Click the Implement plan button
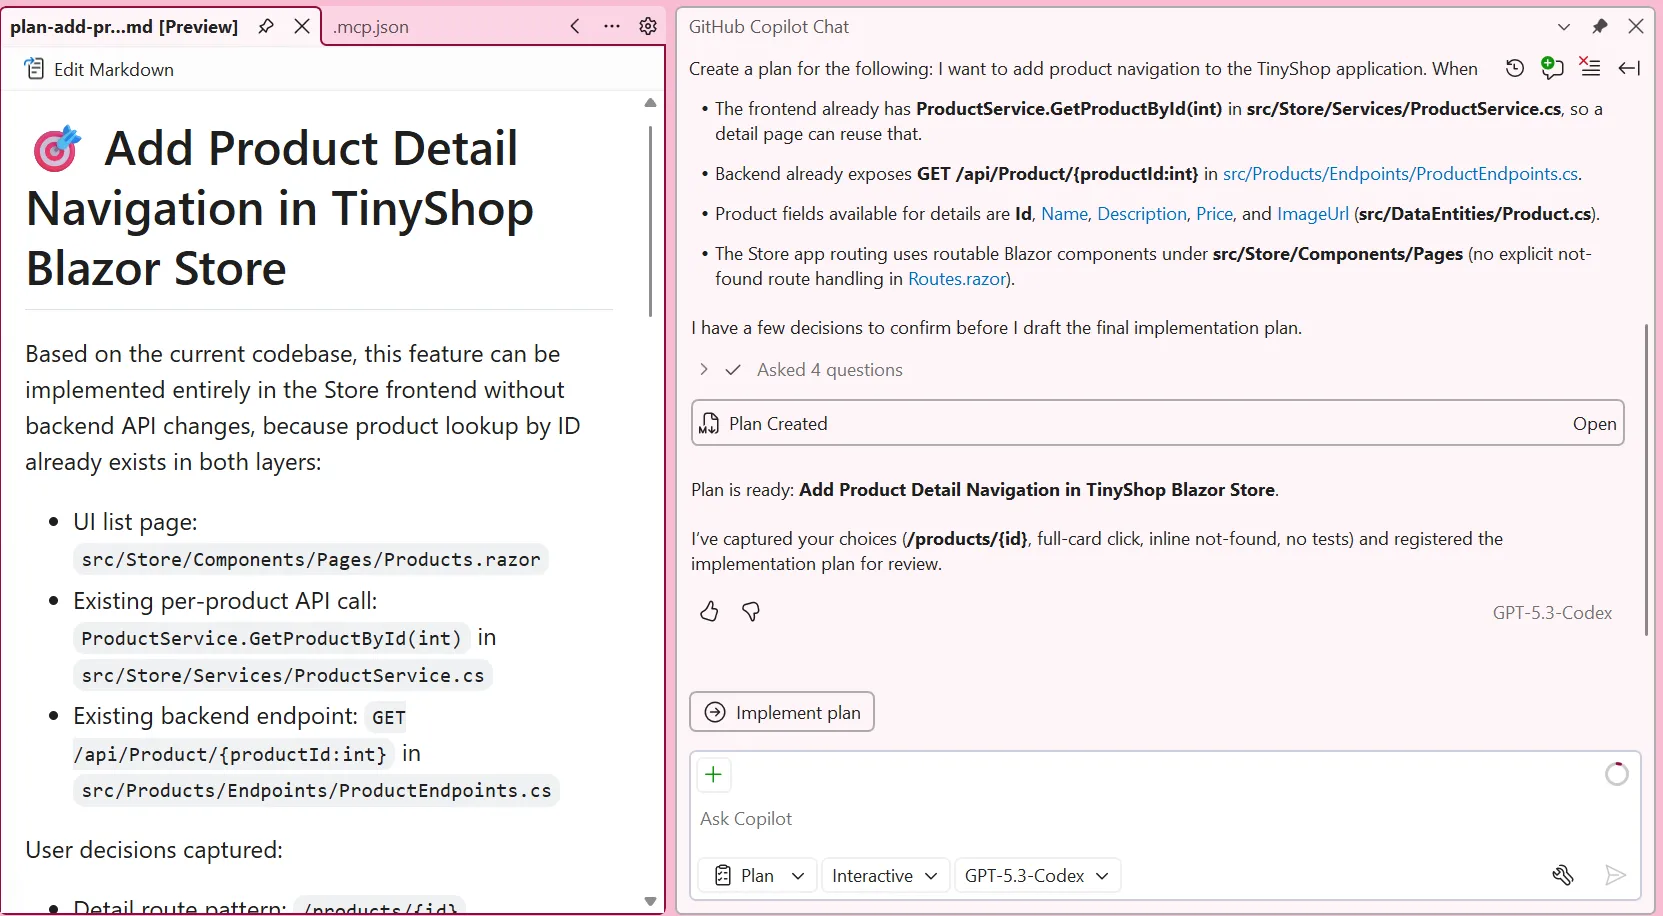The image size is (1663, 916). pyautogui.click(x=782, y=712)
